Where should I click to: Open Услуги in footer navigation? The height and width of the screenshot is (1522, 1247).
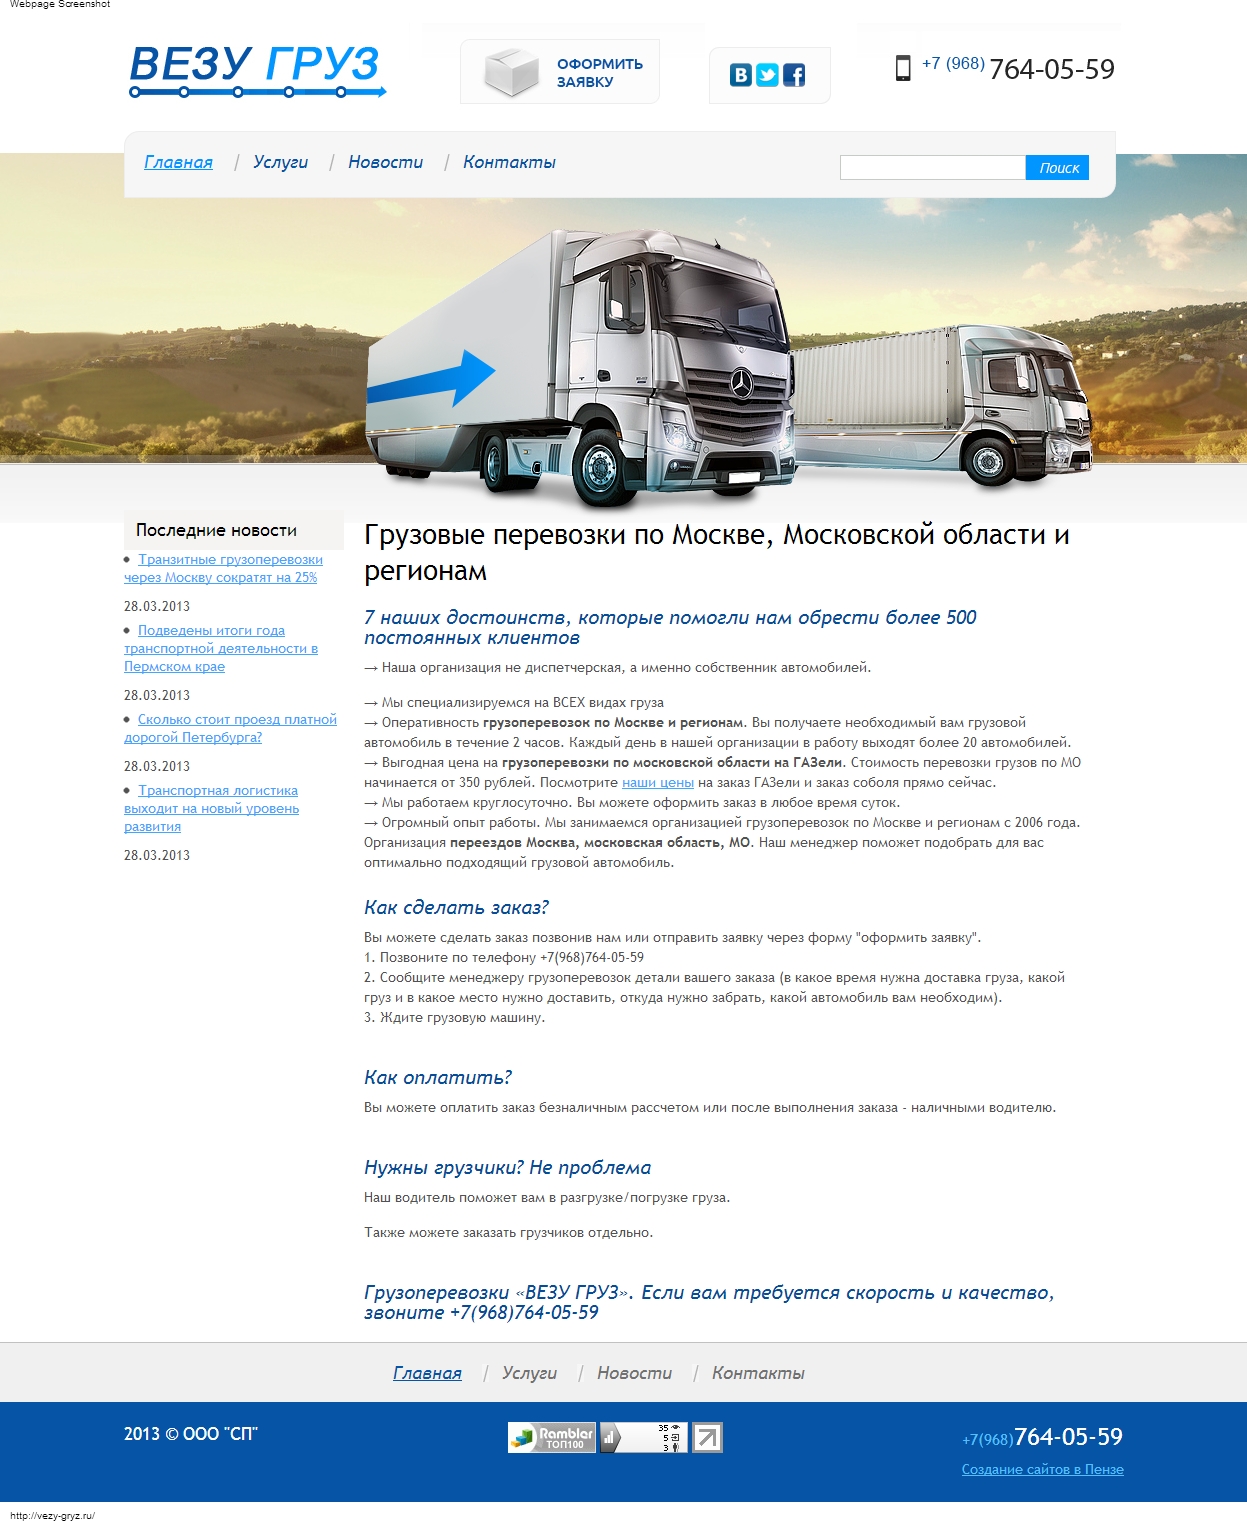point(529,1373)
